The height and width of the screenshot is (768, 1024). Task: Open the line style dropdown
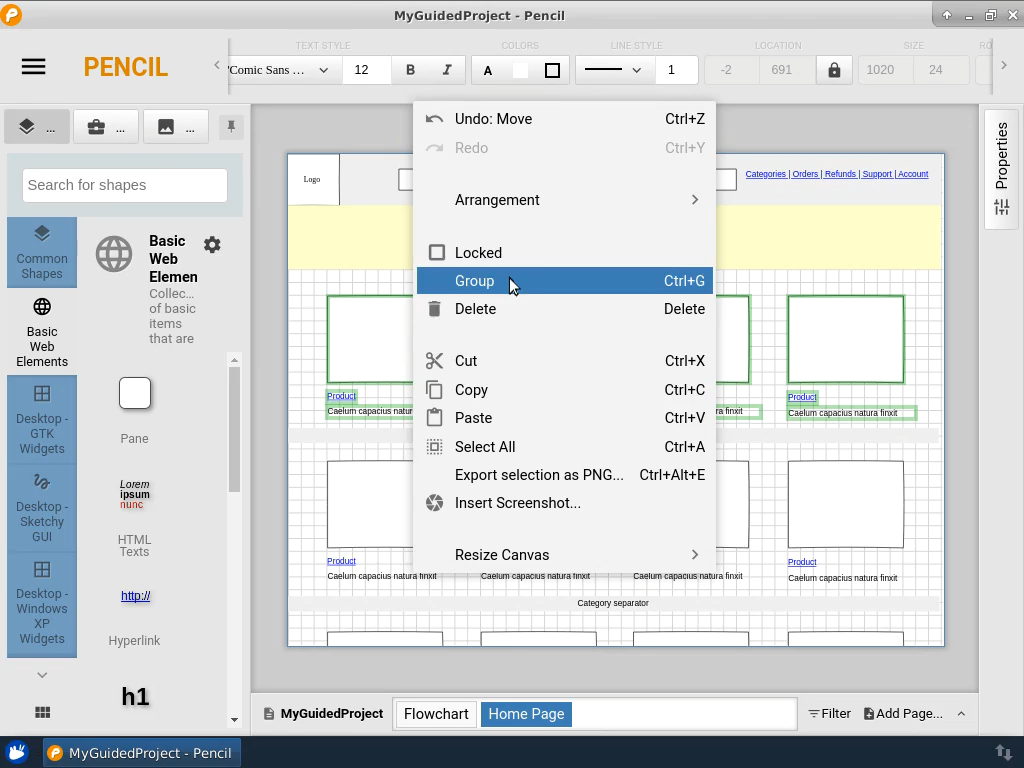[x=613, y=70]
